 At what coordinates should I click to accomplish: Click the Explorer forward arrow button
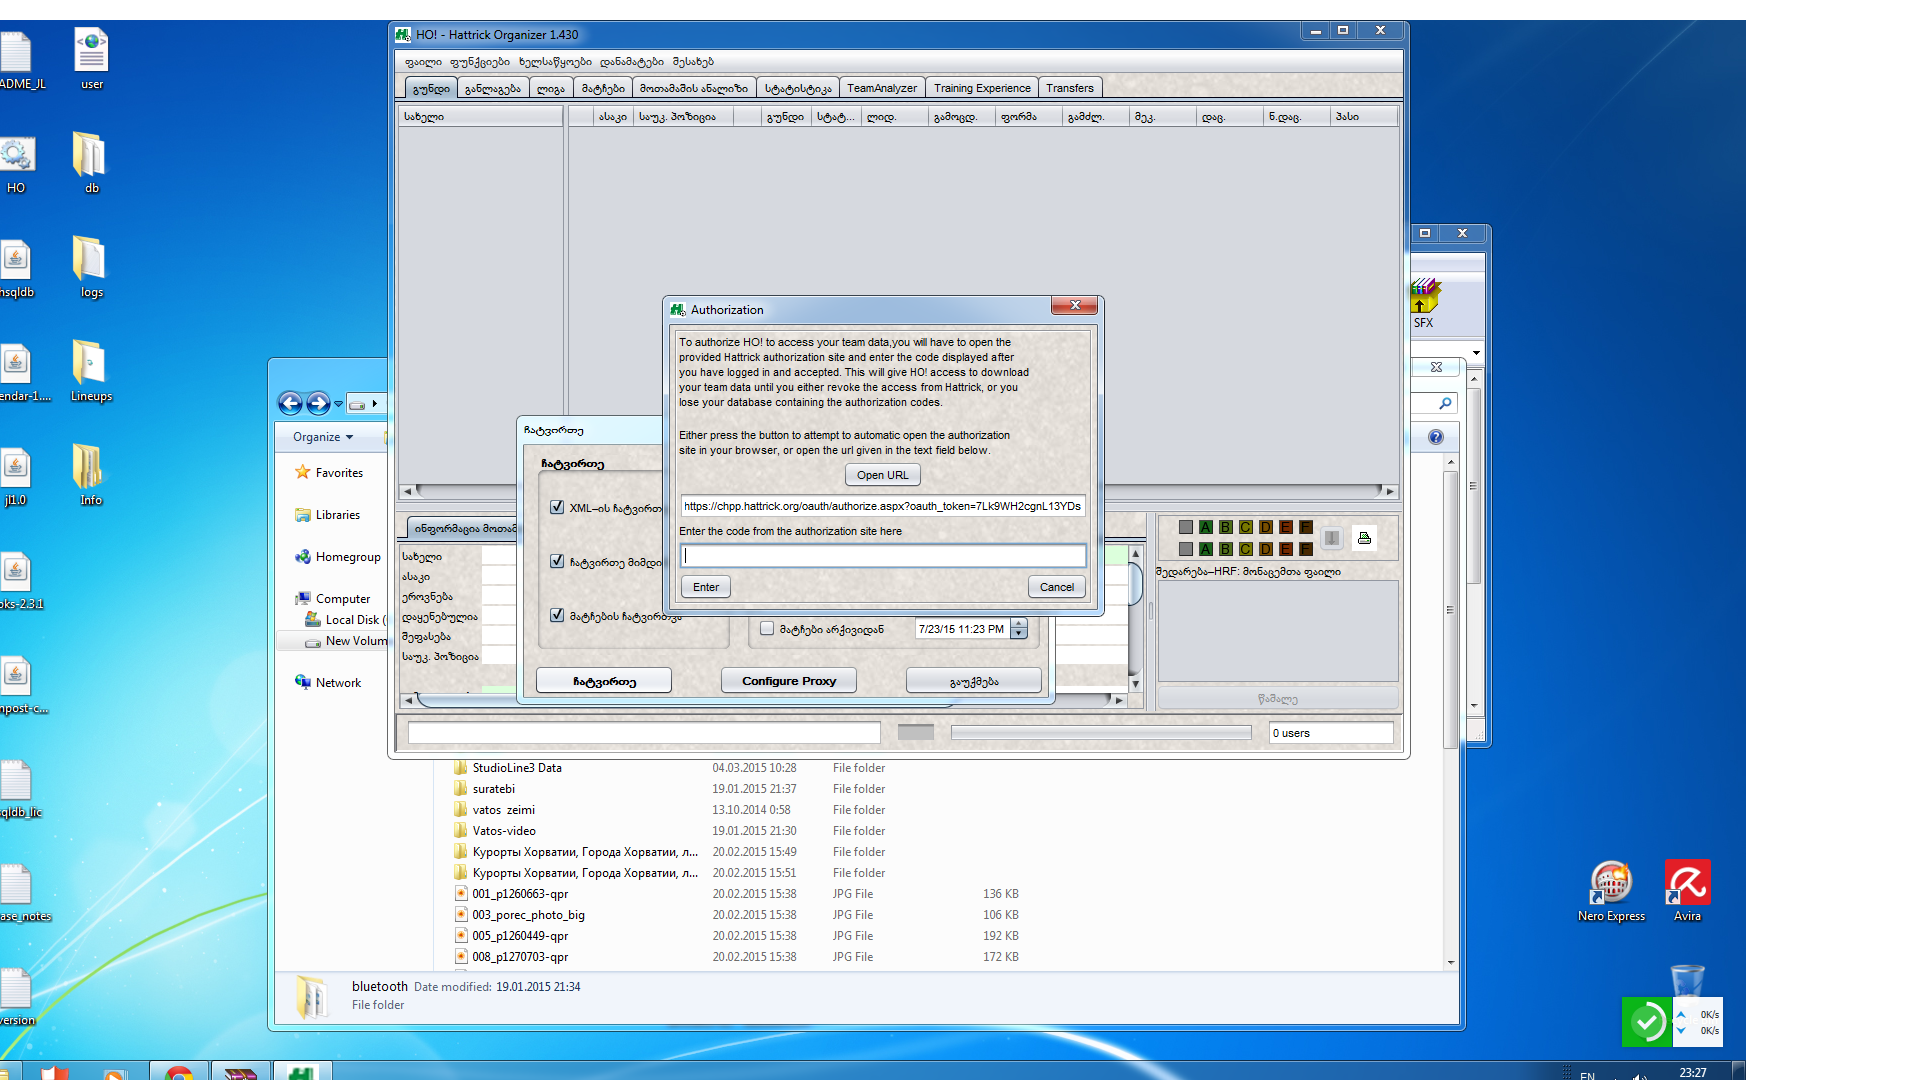(318, 403)
